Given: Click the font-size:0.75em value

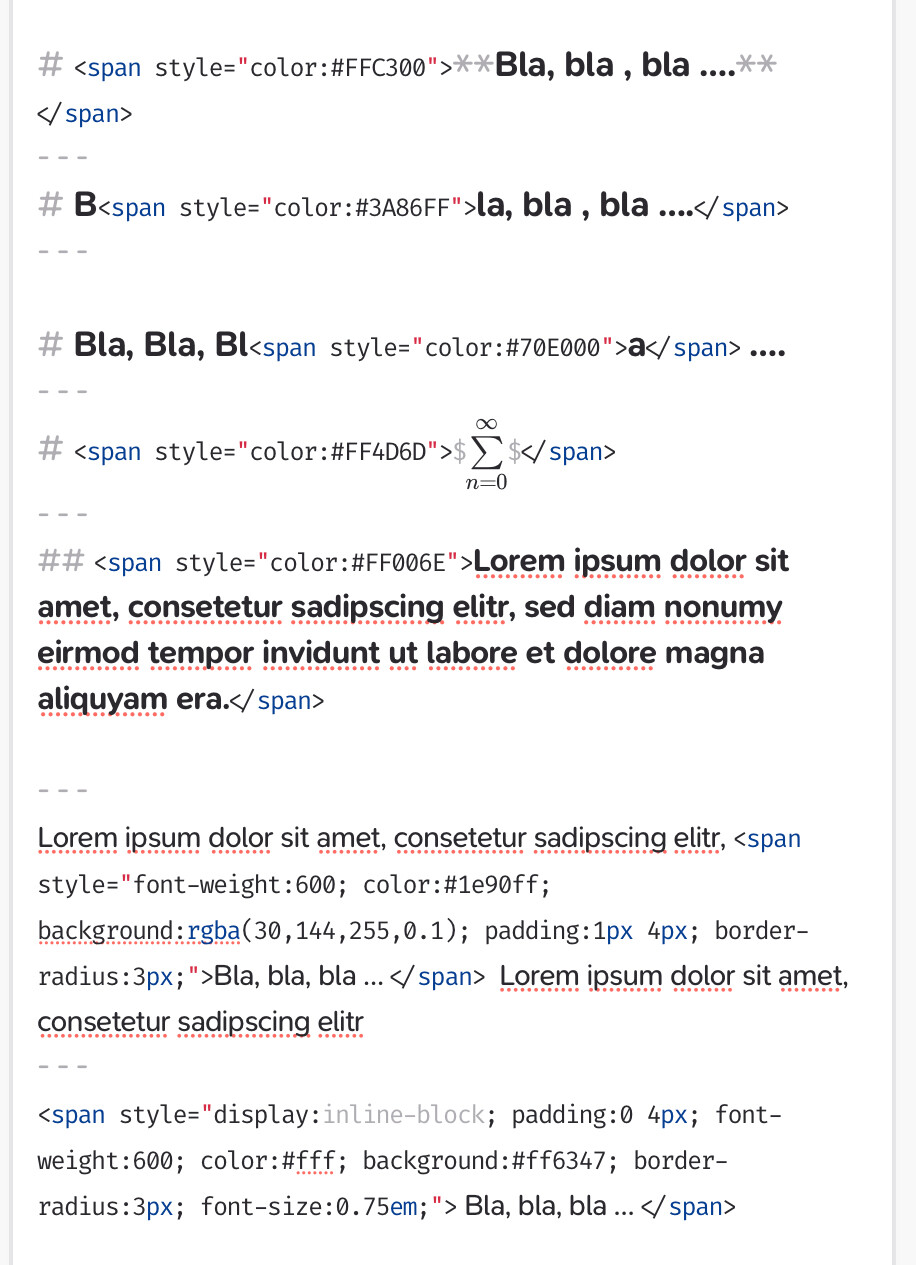Looking at the screenshot, I should 310,1208.
